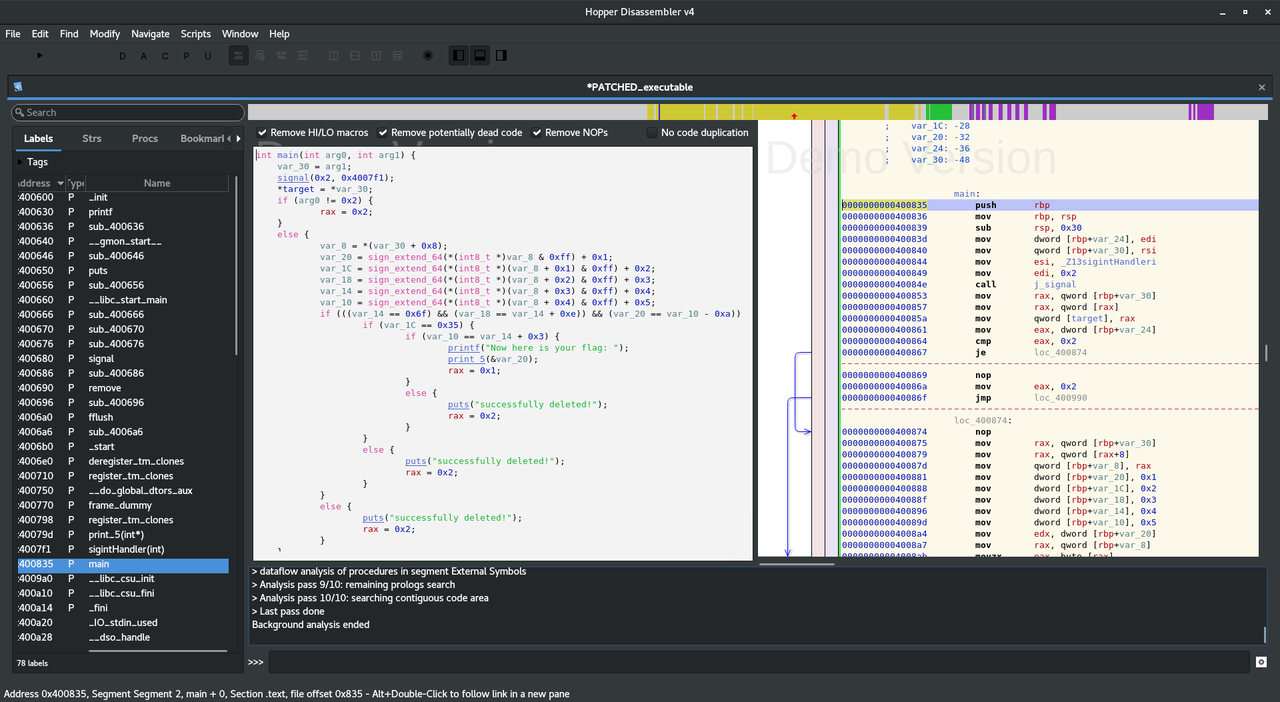Click the Run/play arrow in the toolbar
Image resolution: width=1280 pixels, height=702 pixels.
40,56
